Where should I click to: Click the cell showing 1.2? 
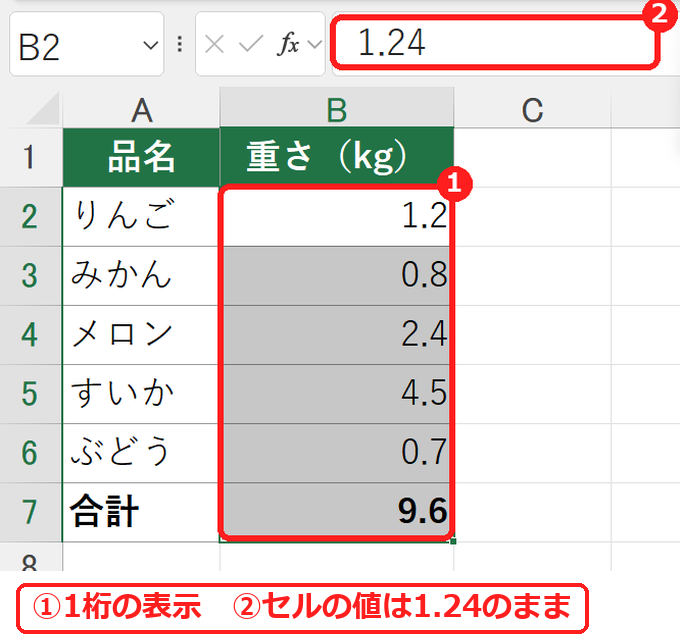coord(337,217)
